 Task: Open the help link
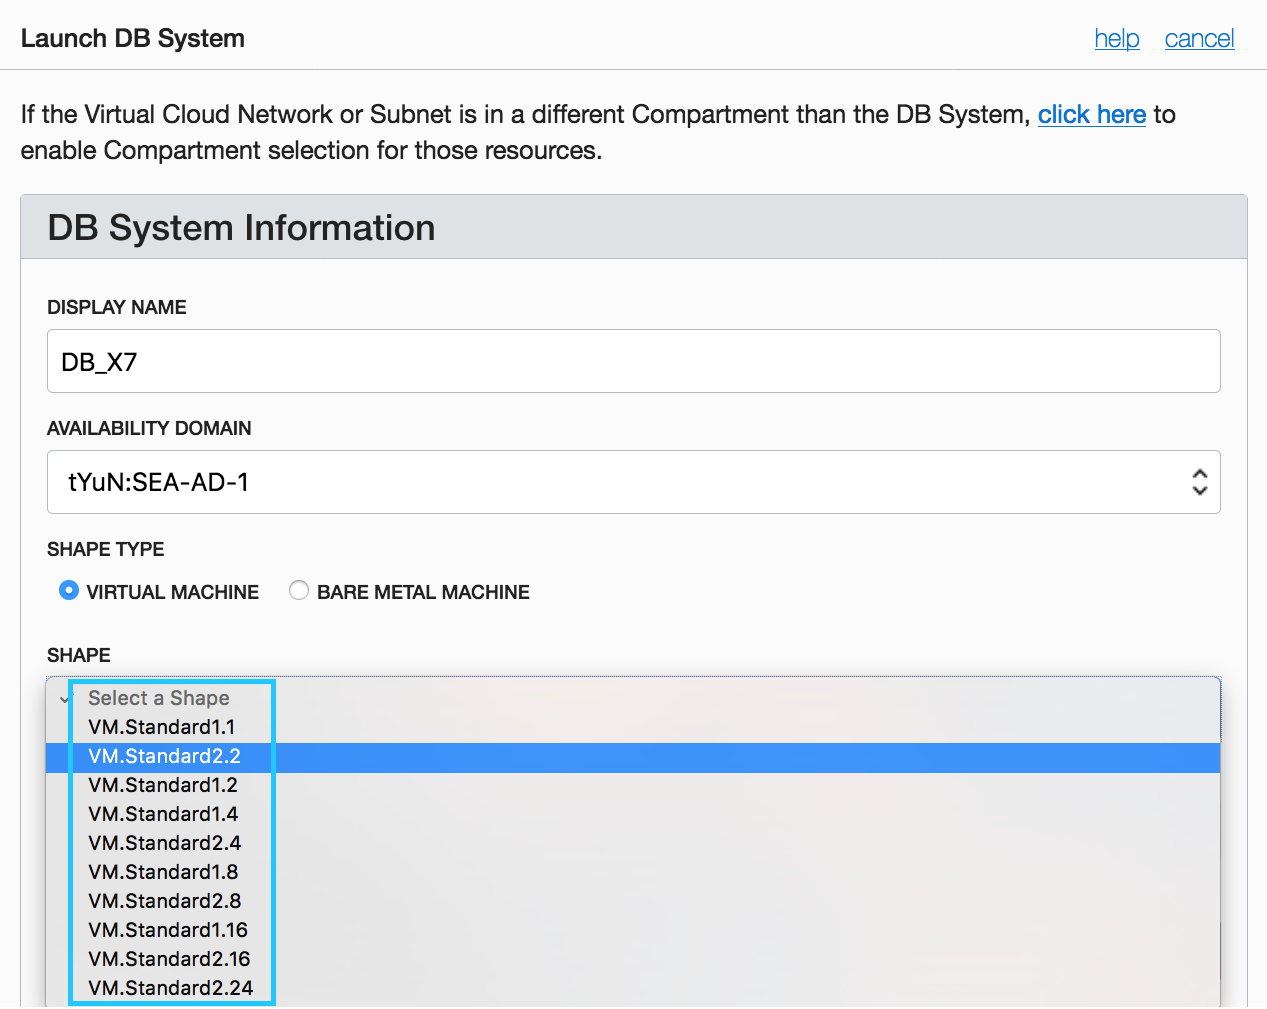(1116, 39)
